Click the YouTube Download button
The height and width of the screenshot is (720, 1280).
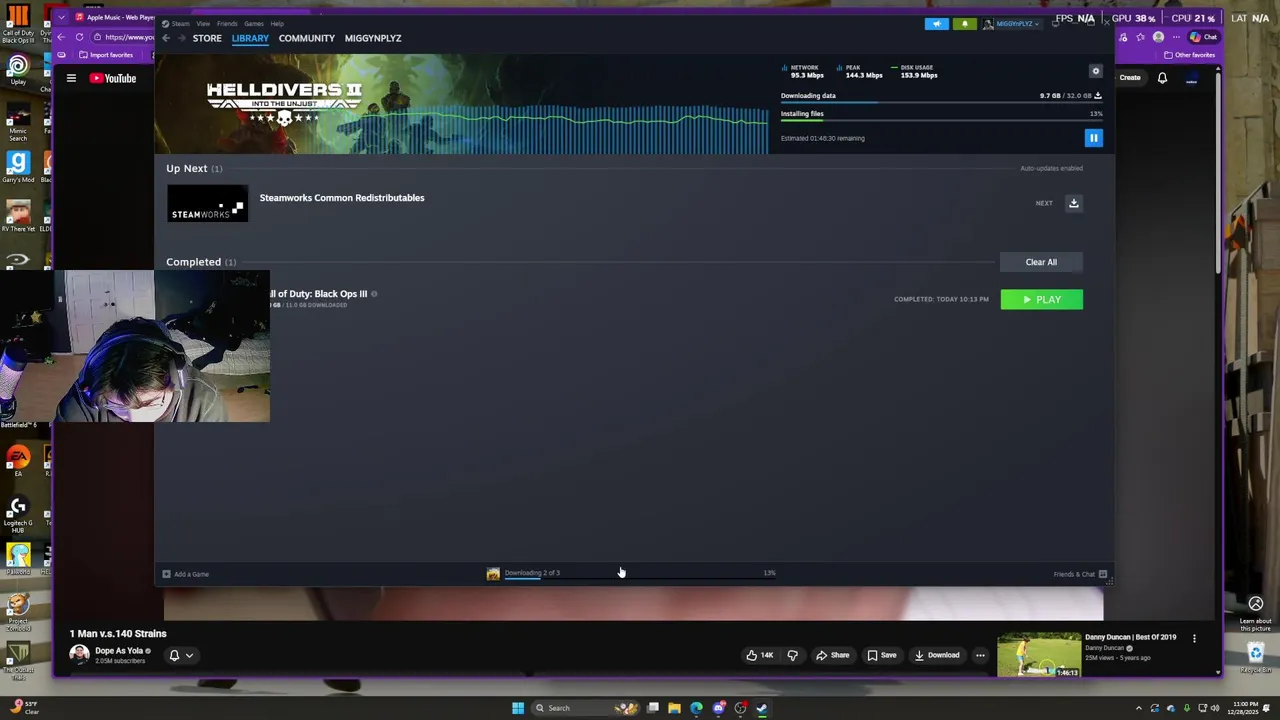click(x=936, y=655)
